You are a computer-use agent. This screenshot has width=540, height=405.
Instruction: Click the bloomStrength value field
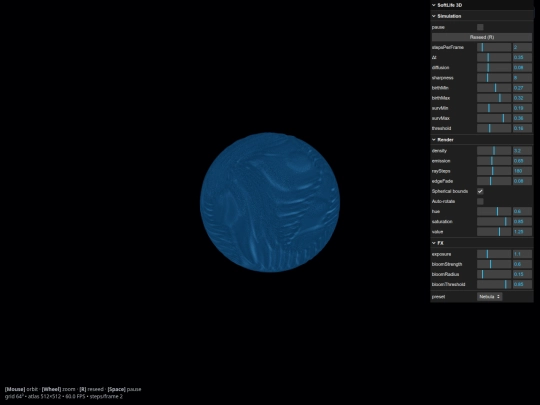point(522,264)
